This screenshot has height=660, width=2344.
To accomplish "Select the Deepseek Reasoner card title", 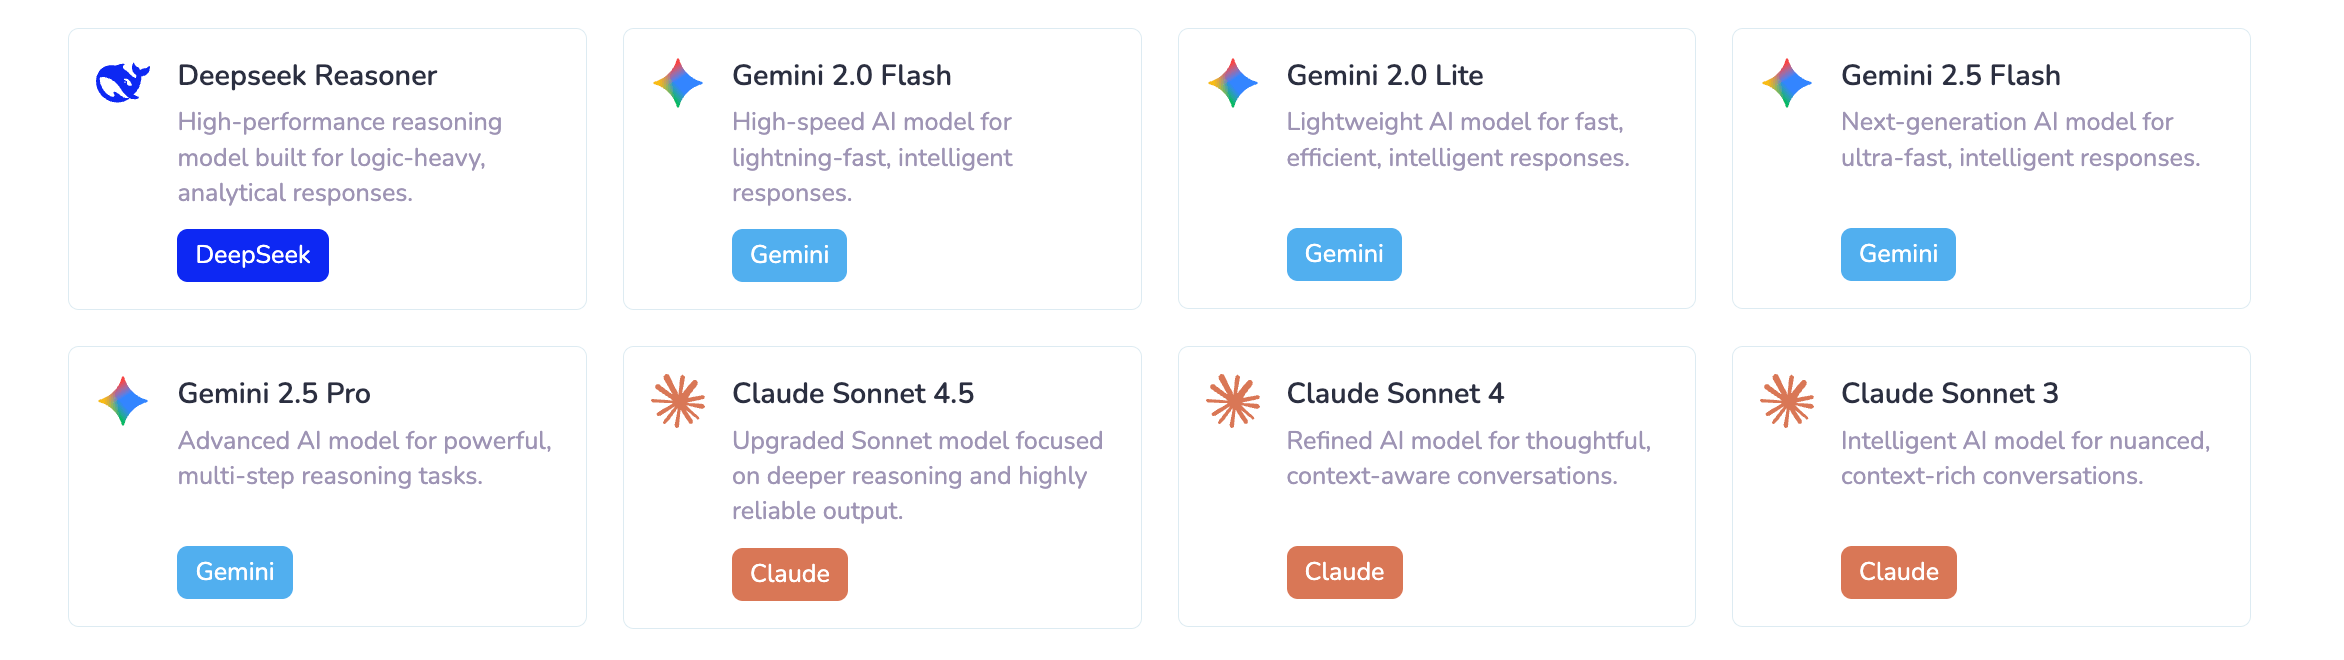I will (307, 75).
